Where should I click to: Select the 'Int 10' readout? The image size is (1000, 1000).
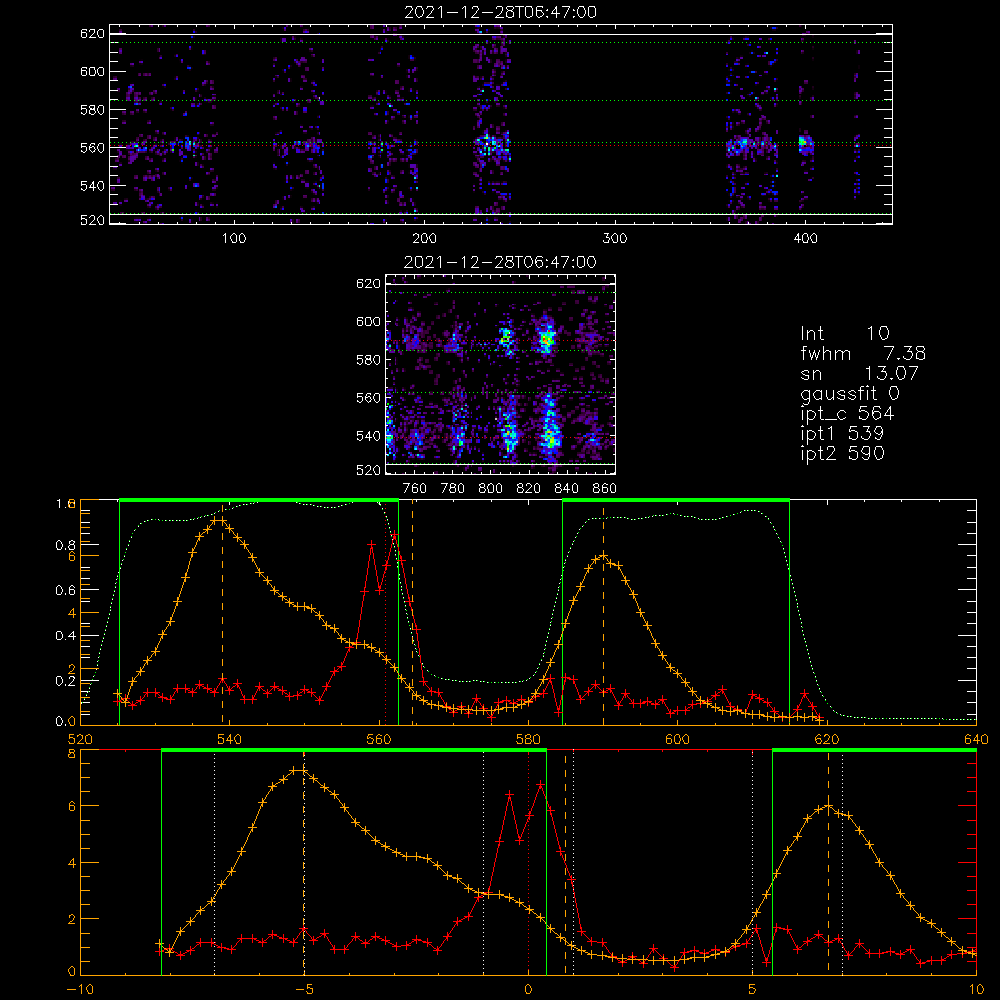coord(845,333)
